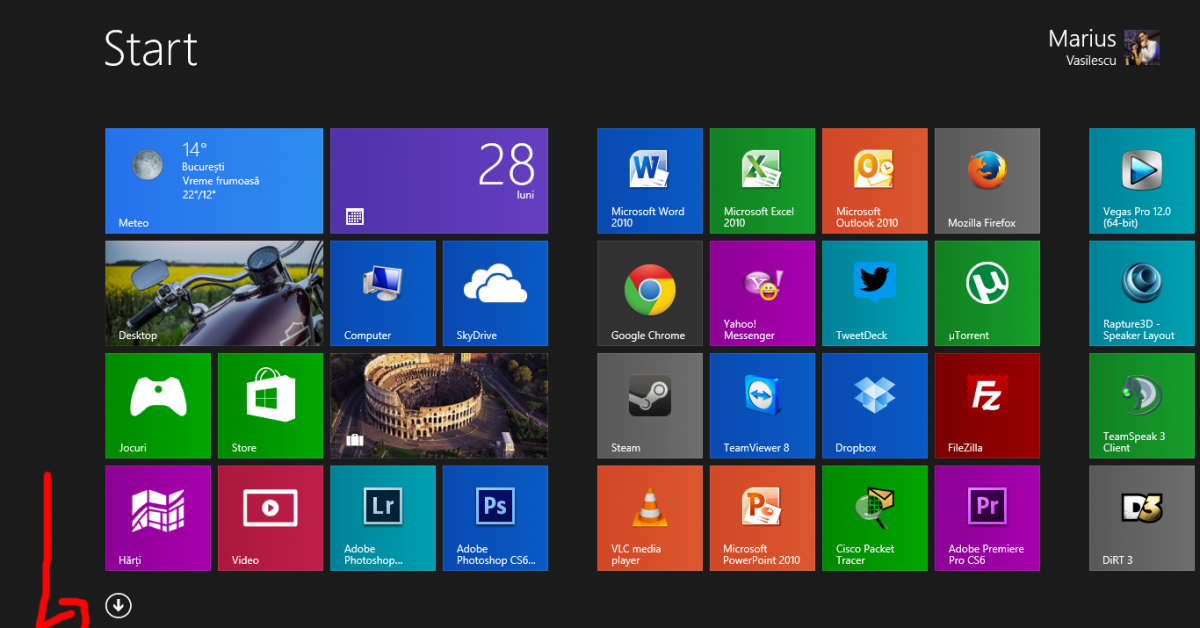Click the user profile picture
This screenshot has height=628, width=1200.
click(x=1142, y=47)
